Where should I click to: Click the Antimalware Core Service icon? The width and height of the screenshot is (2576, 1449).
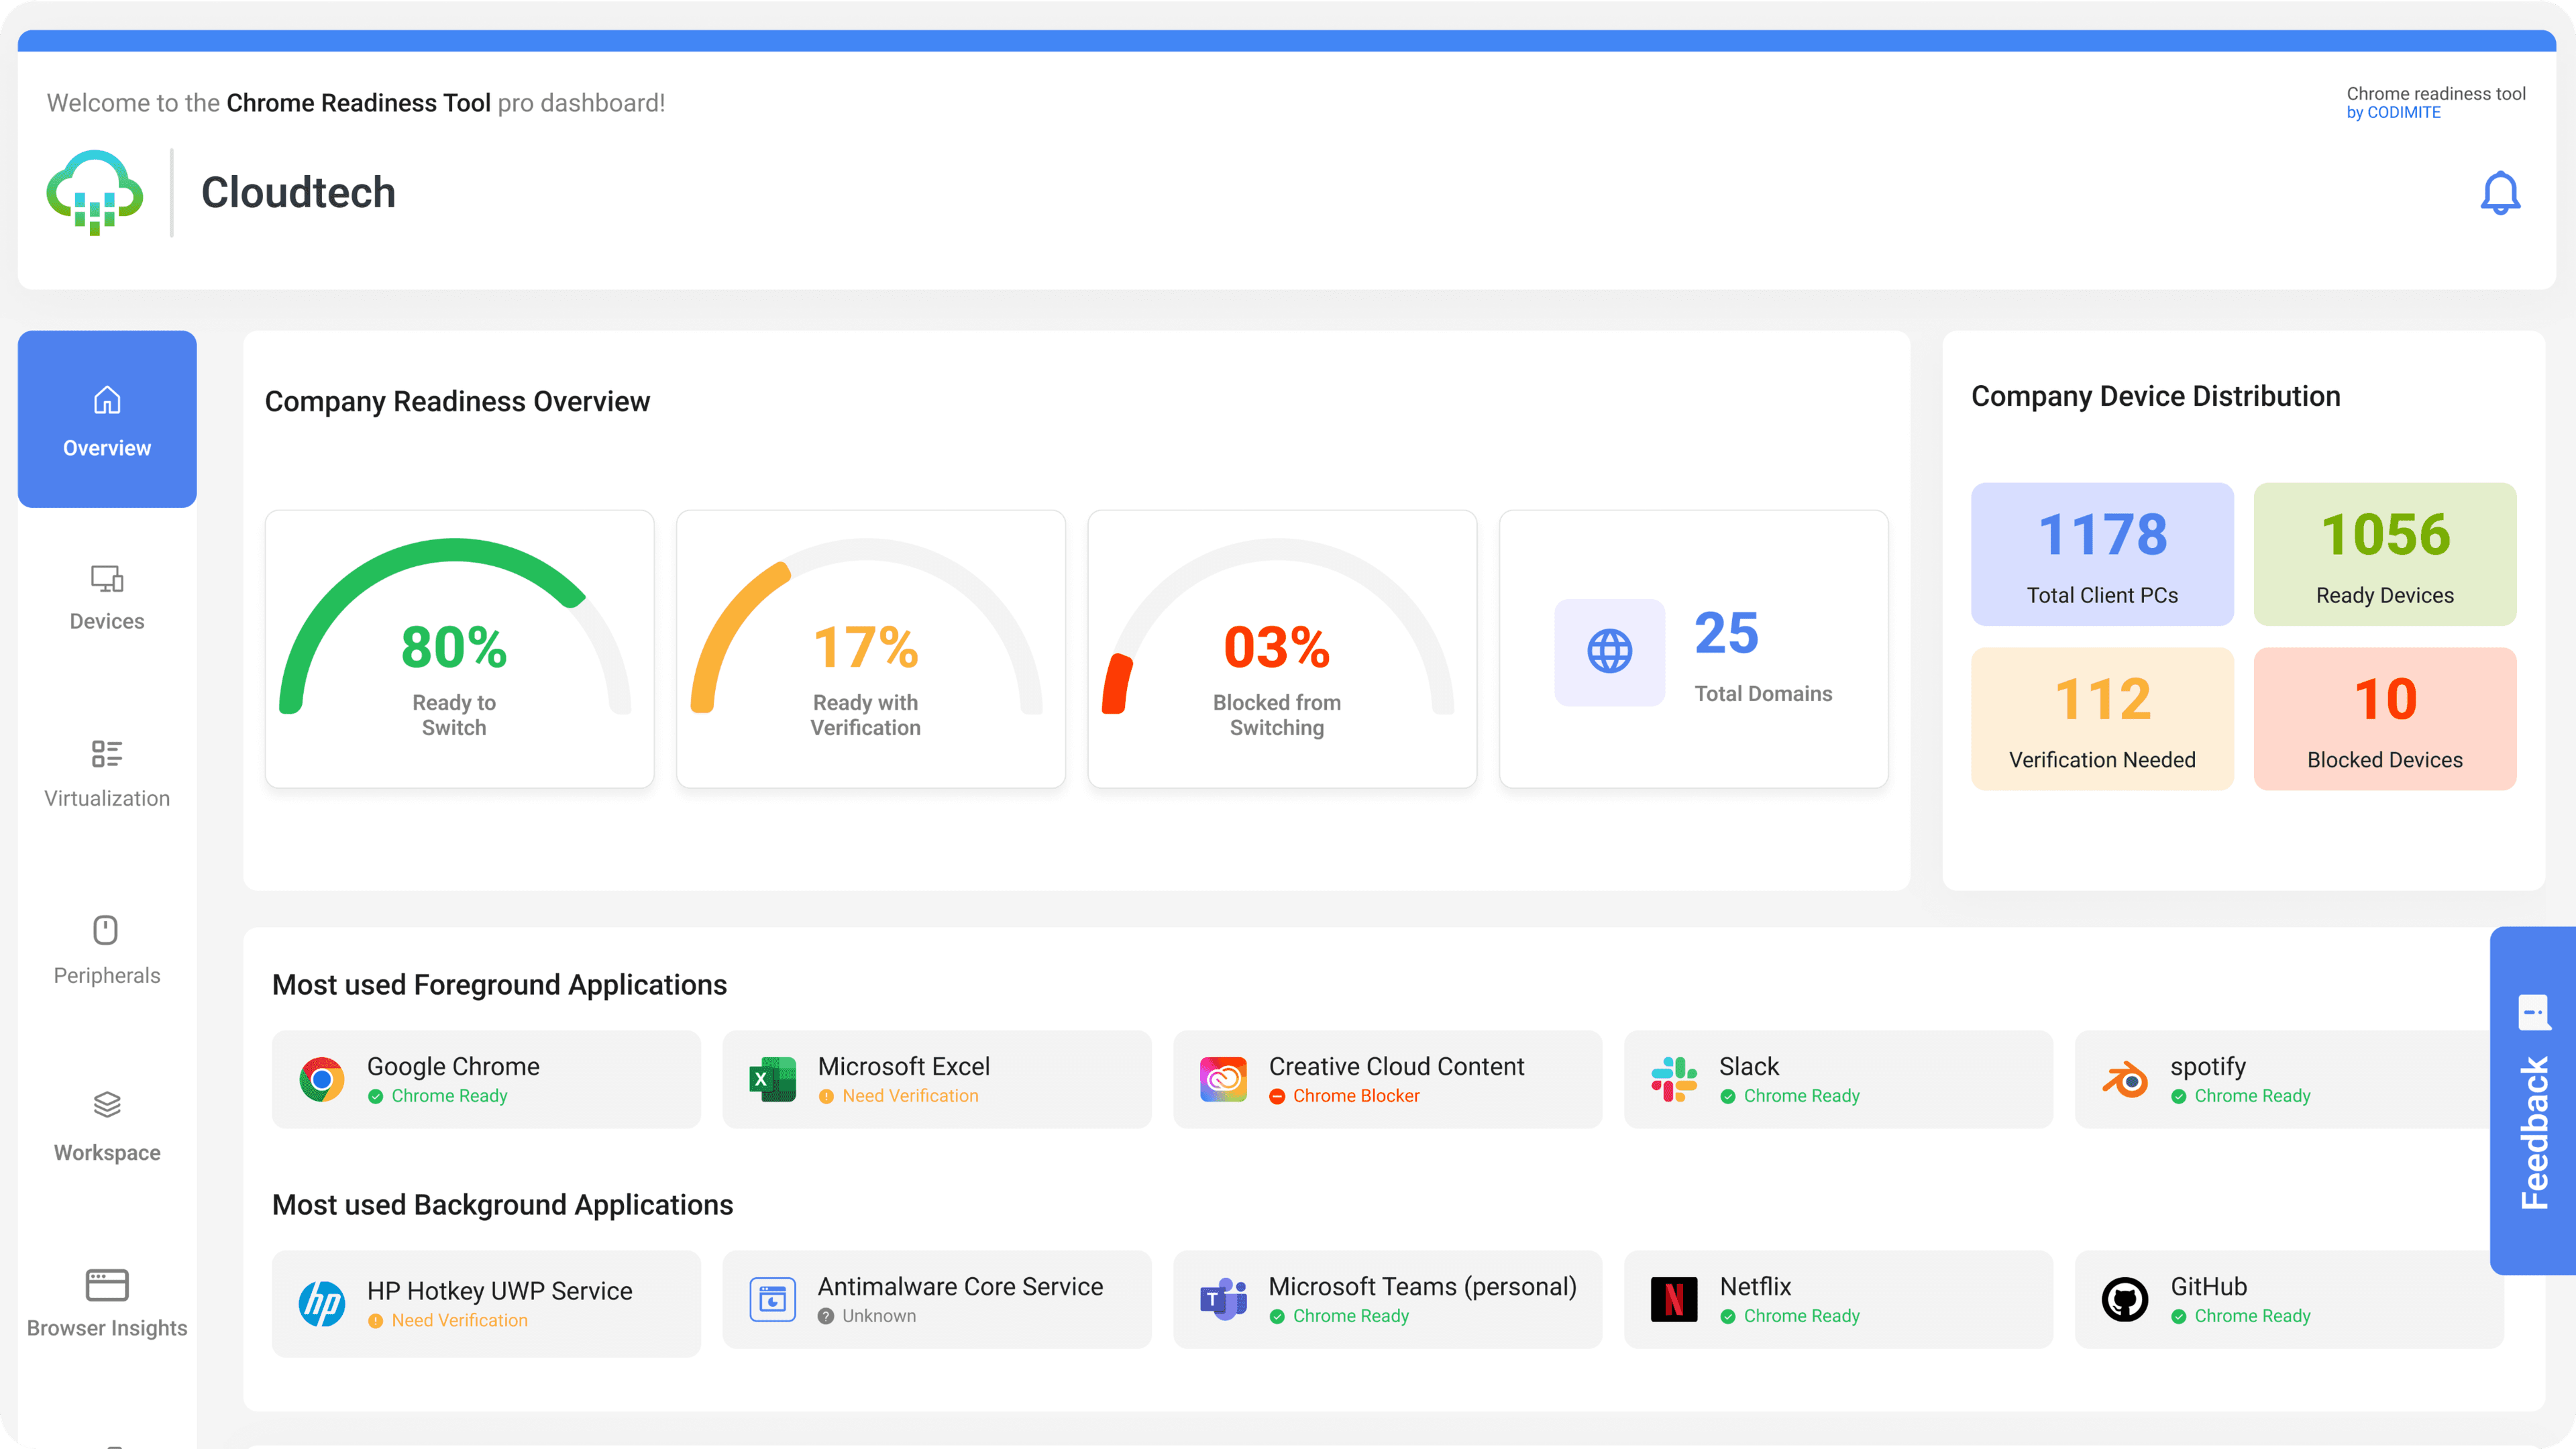773,1300
